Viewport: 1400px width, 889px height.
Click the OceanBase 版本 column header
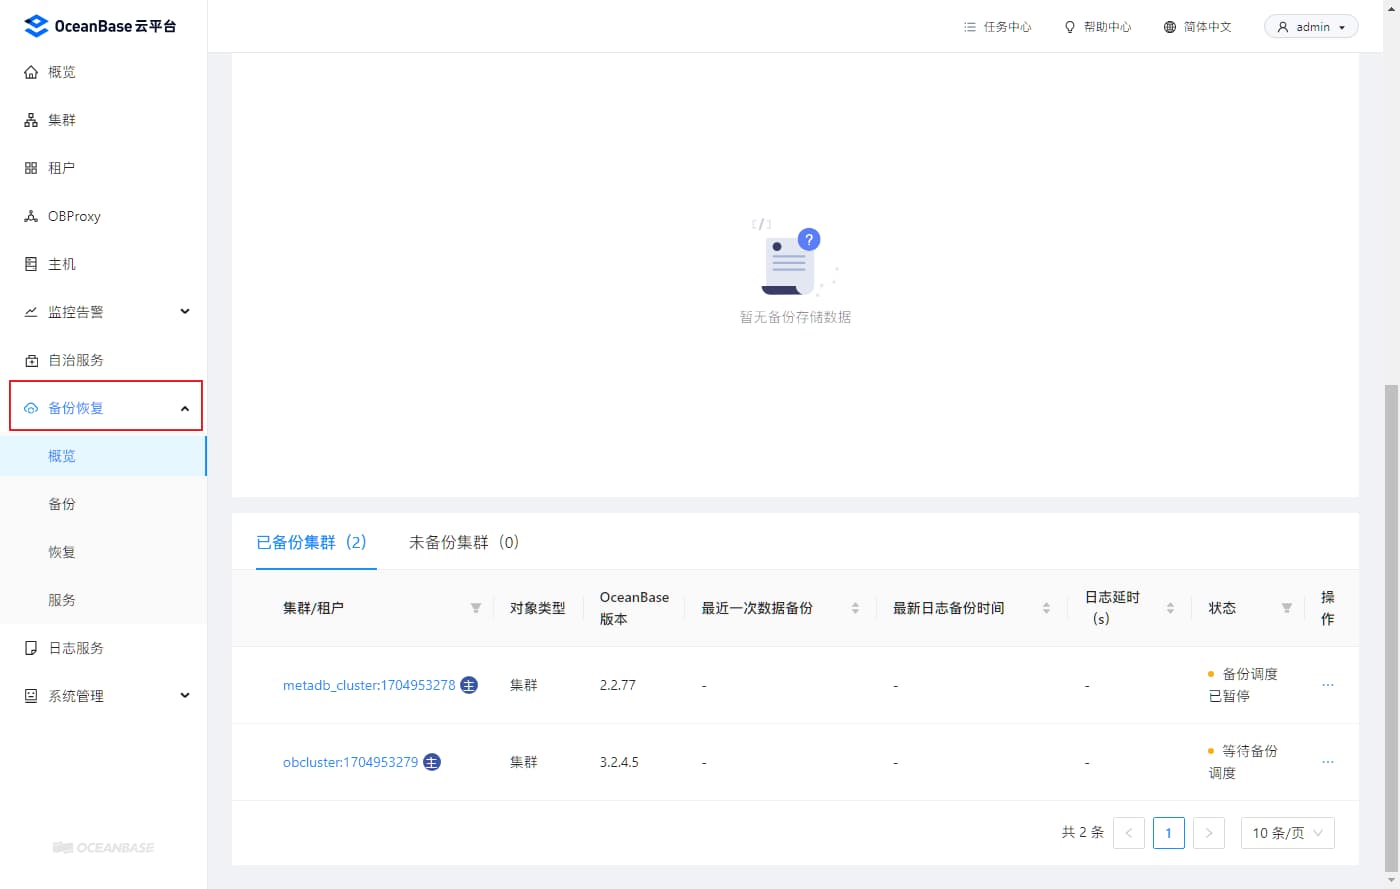634,608
